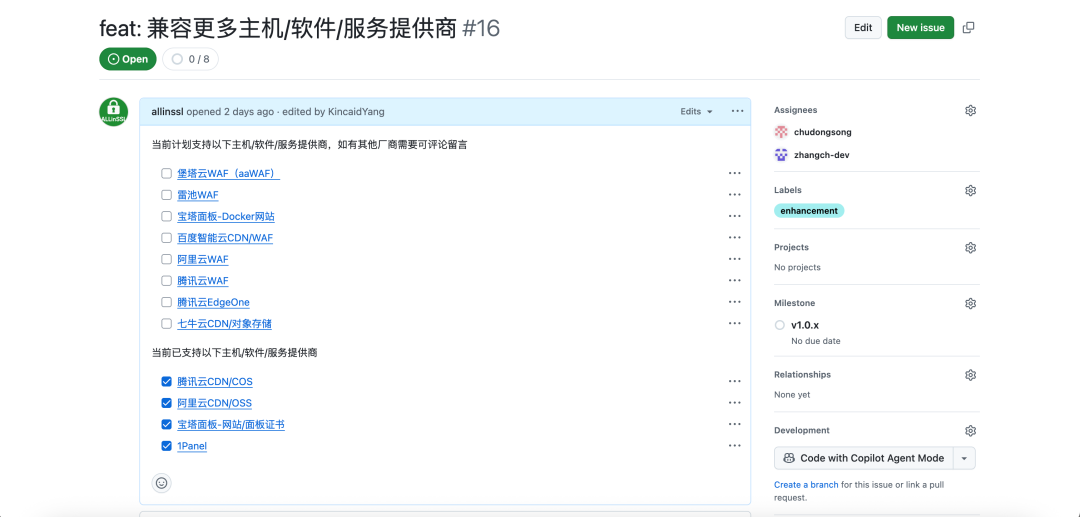Expand the Edits history dropdown
This screenshot has width=1080, height=517.
(x=696, y=112)
